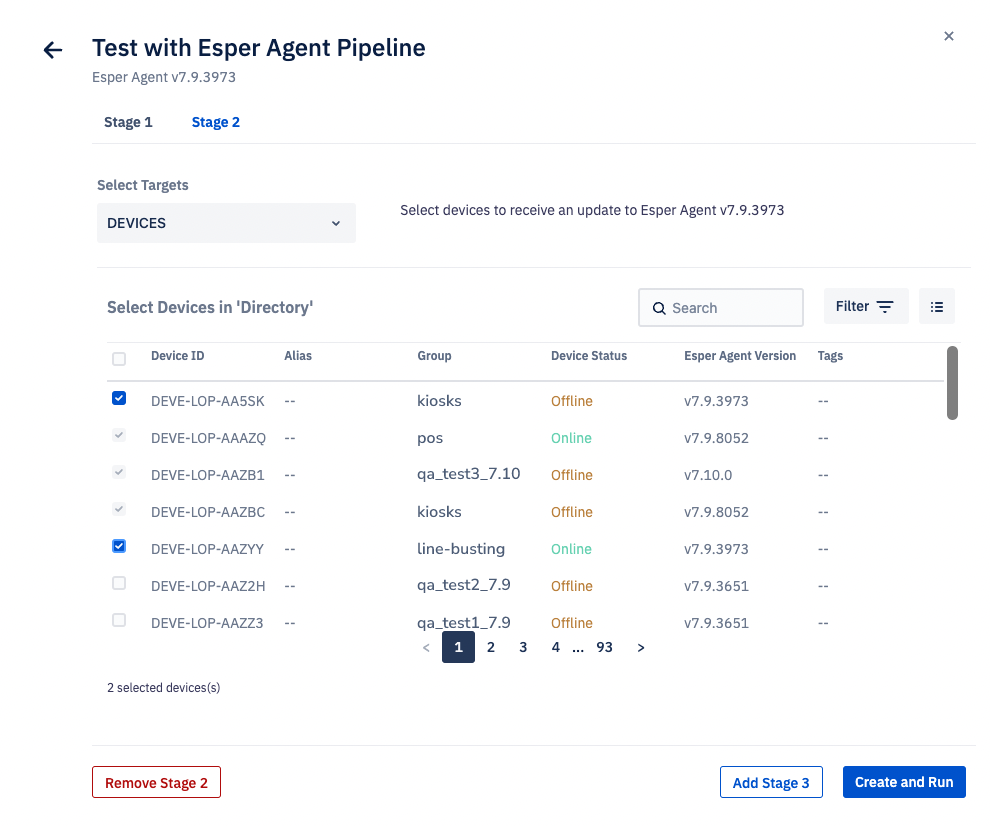Go to next page using right chevron

(x=641, y=648)
